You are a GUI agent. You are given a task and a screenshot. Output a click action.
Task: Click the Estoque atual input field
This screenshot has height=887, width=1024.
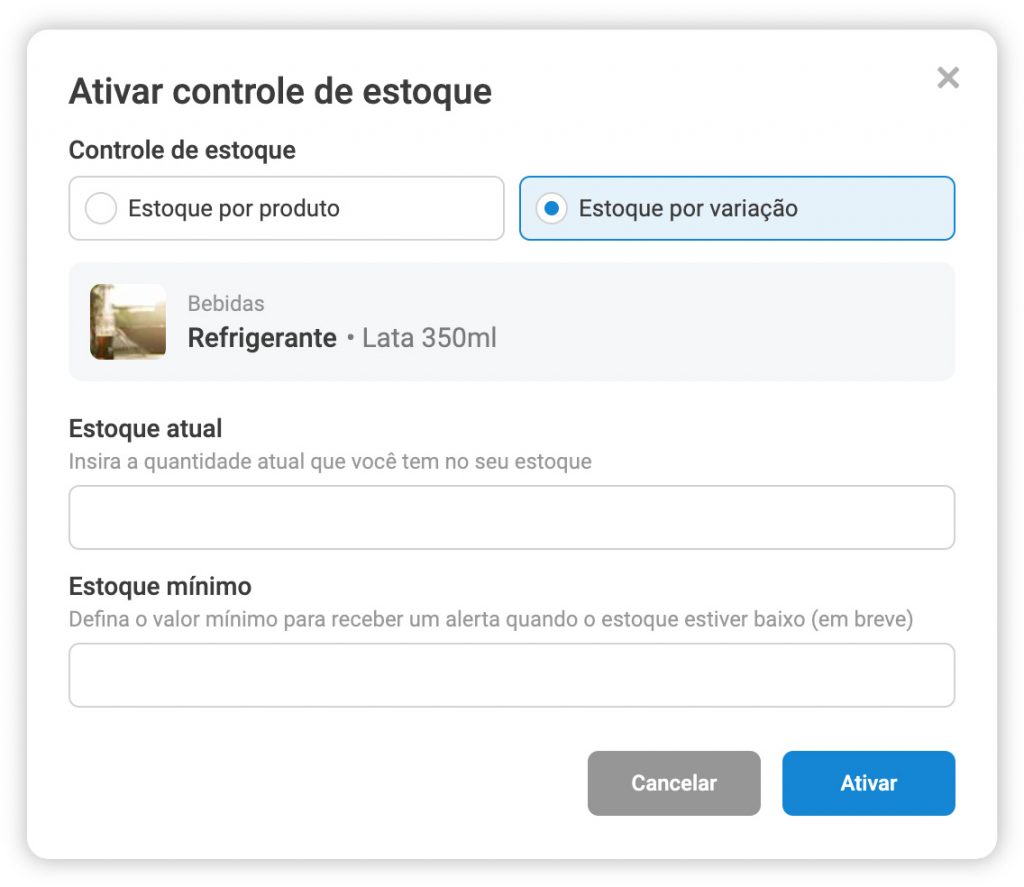[x=512, y=516]
